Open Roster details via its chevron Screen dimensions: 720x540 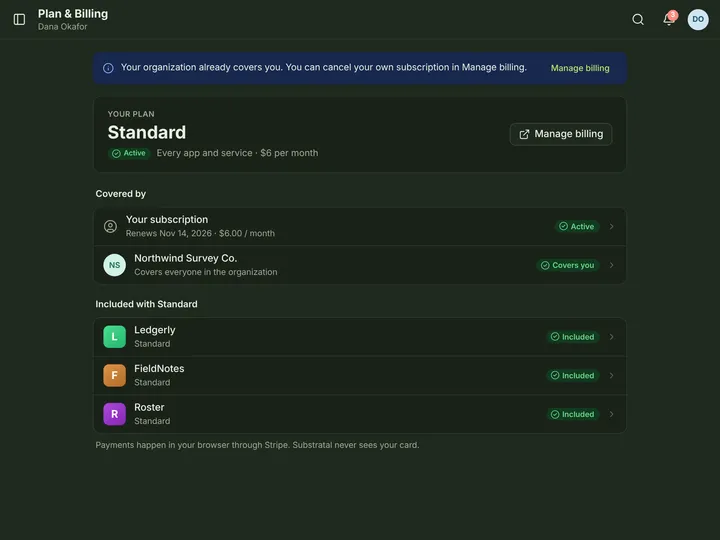click(611, 414)
